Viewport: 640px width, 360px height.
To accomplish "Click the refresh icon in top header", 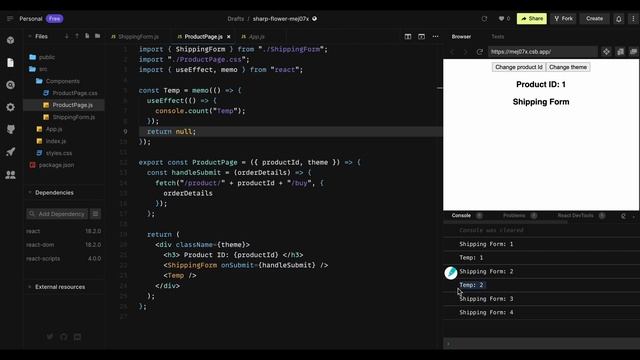I will [x=484, y=19].
